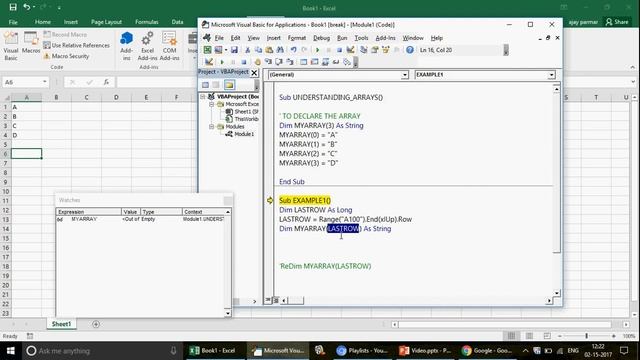Open Macros in the Excel ribbon
The height and width of the screenshot is (360, 640).
tap(31, 43)
